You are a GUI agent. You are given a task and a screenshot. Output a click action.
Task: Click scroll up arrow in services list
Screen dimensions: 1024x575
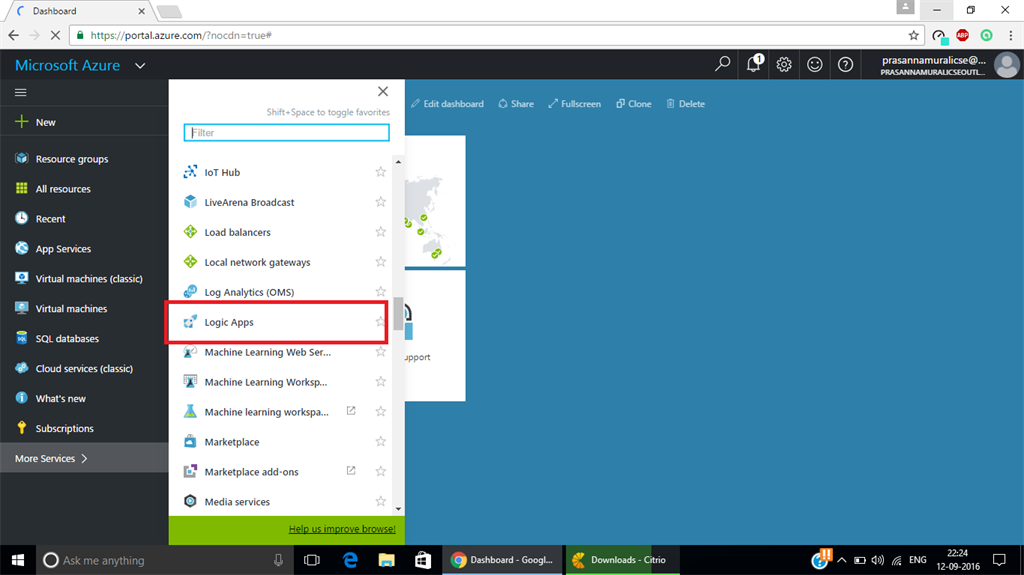[x=398, y=161]
